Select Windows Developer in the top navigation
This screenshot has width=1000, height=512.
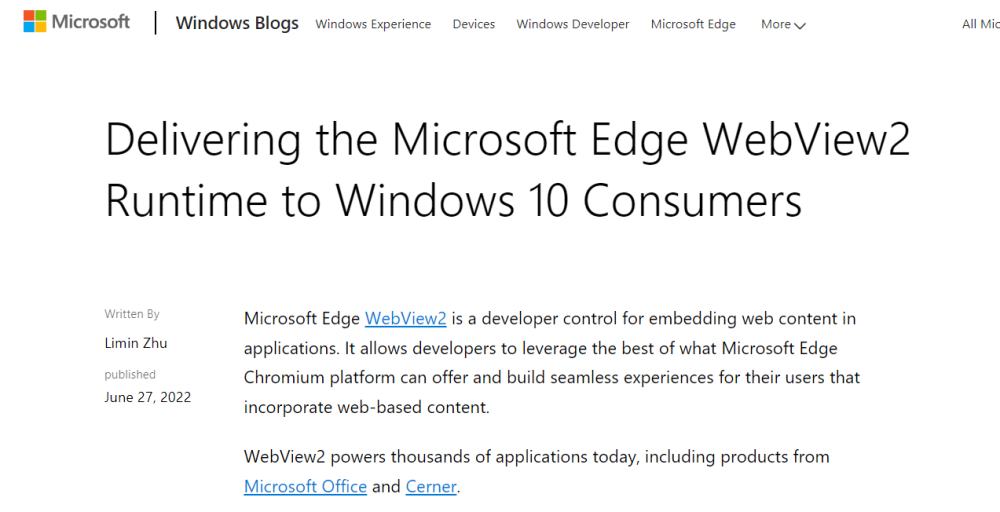click(573, 24)
